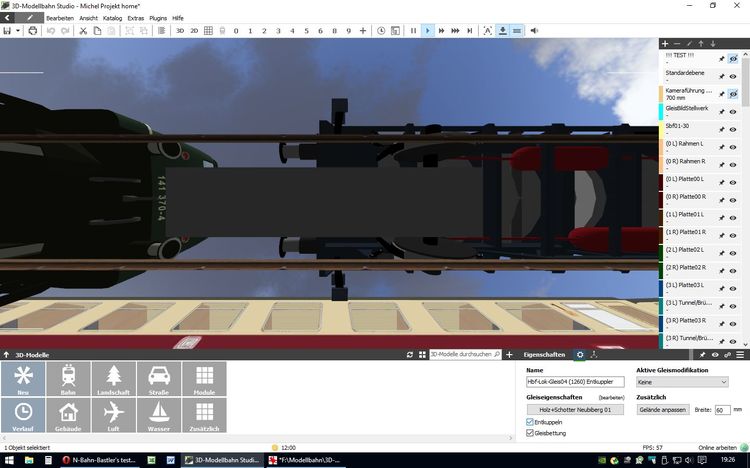Screen dimensions: 750x468
Task: Open the Plugins menu
Action: (x=158, y=18)
